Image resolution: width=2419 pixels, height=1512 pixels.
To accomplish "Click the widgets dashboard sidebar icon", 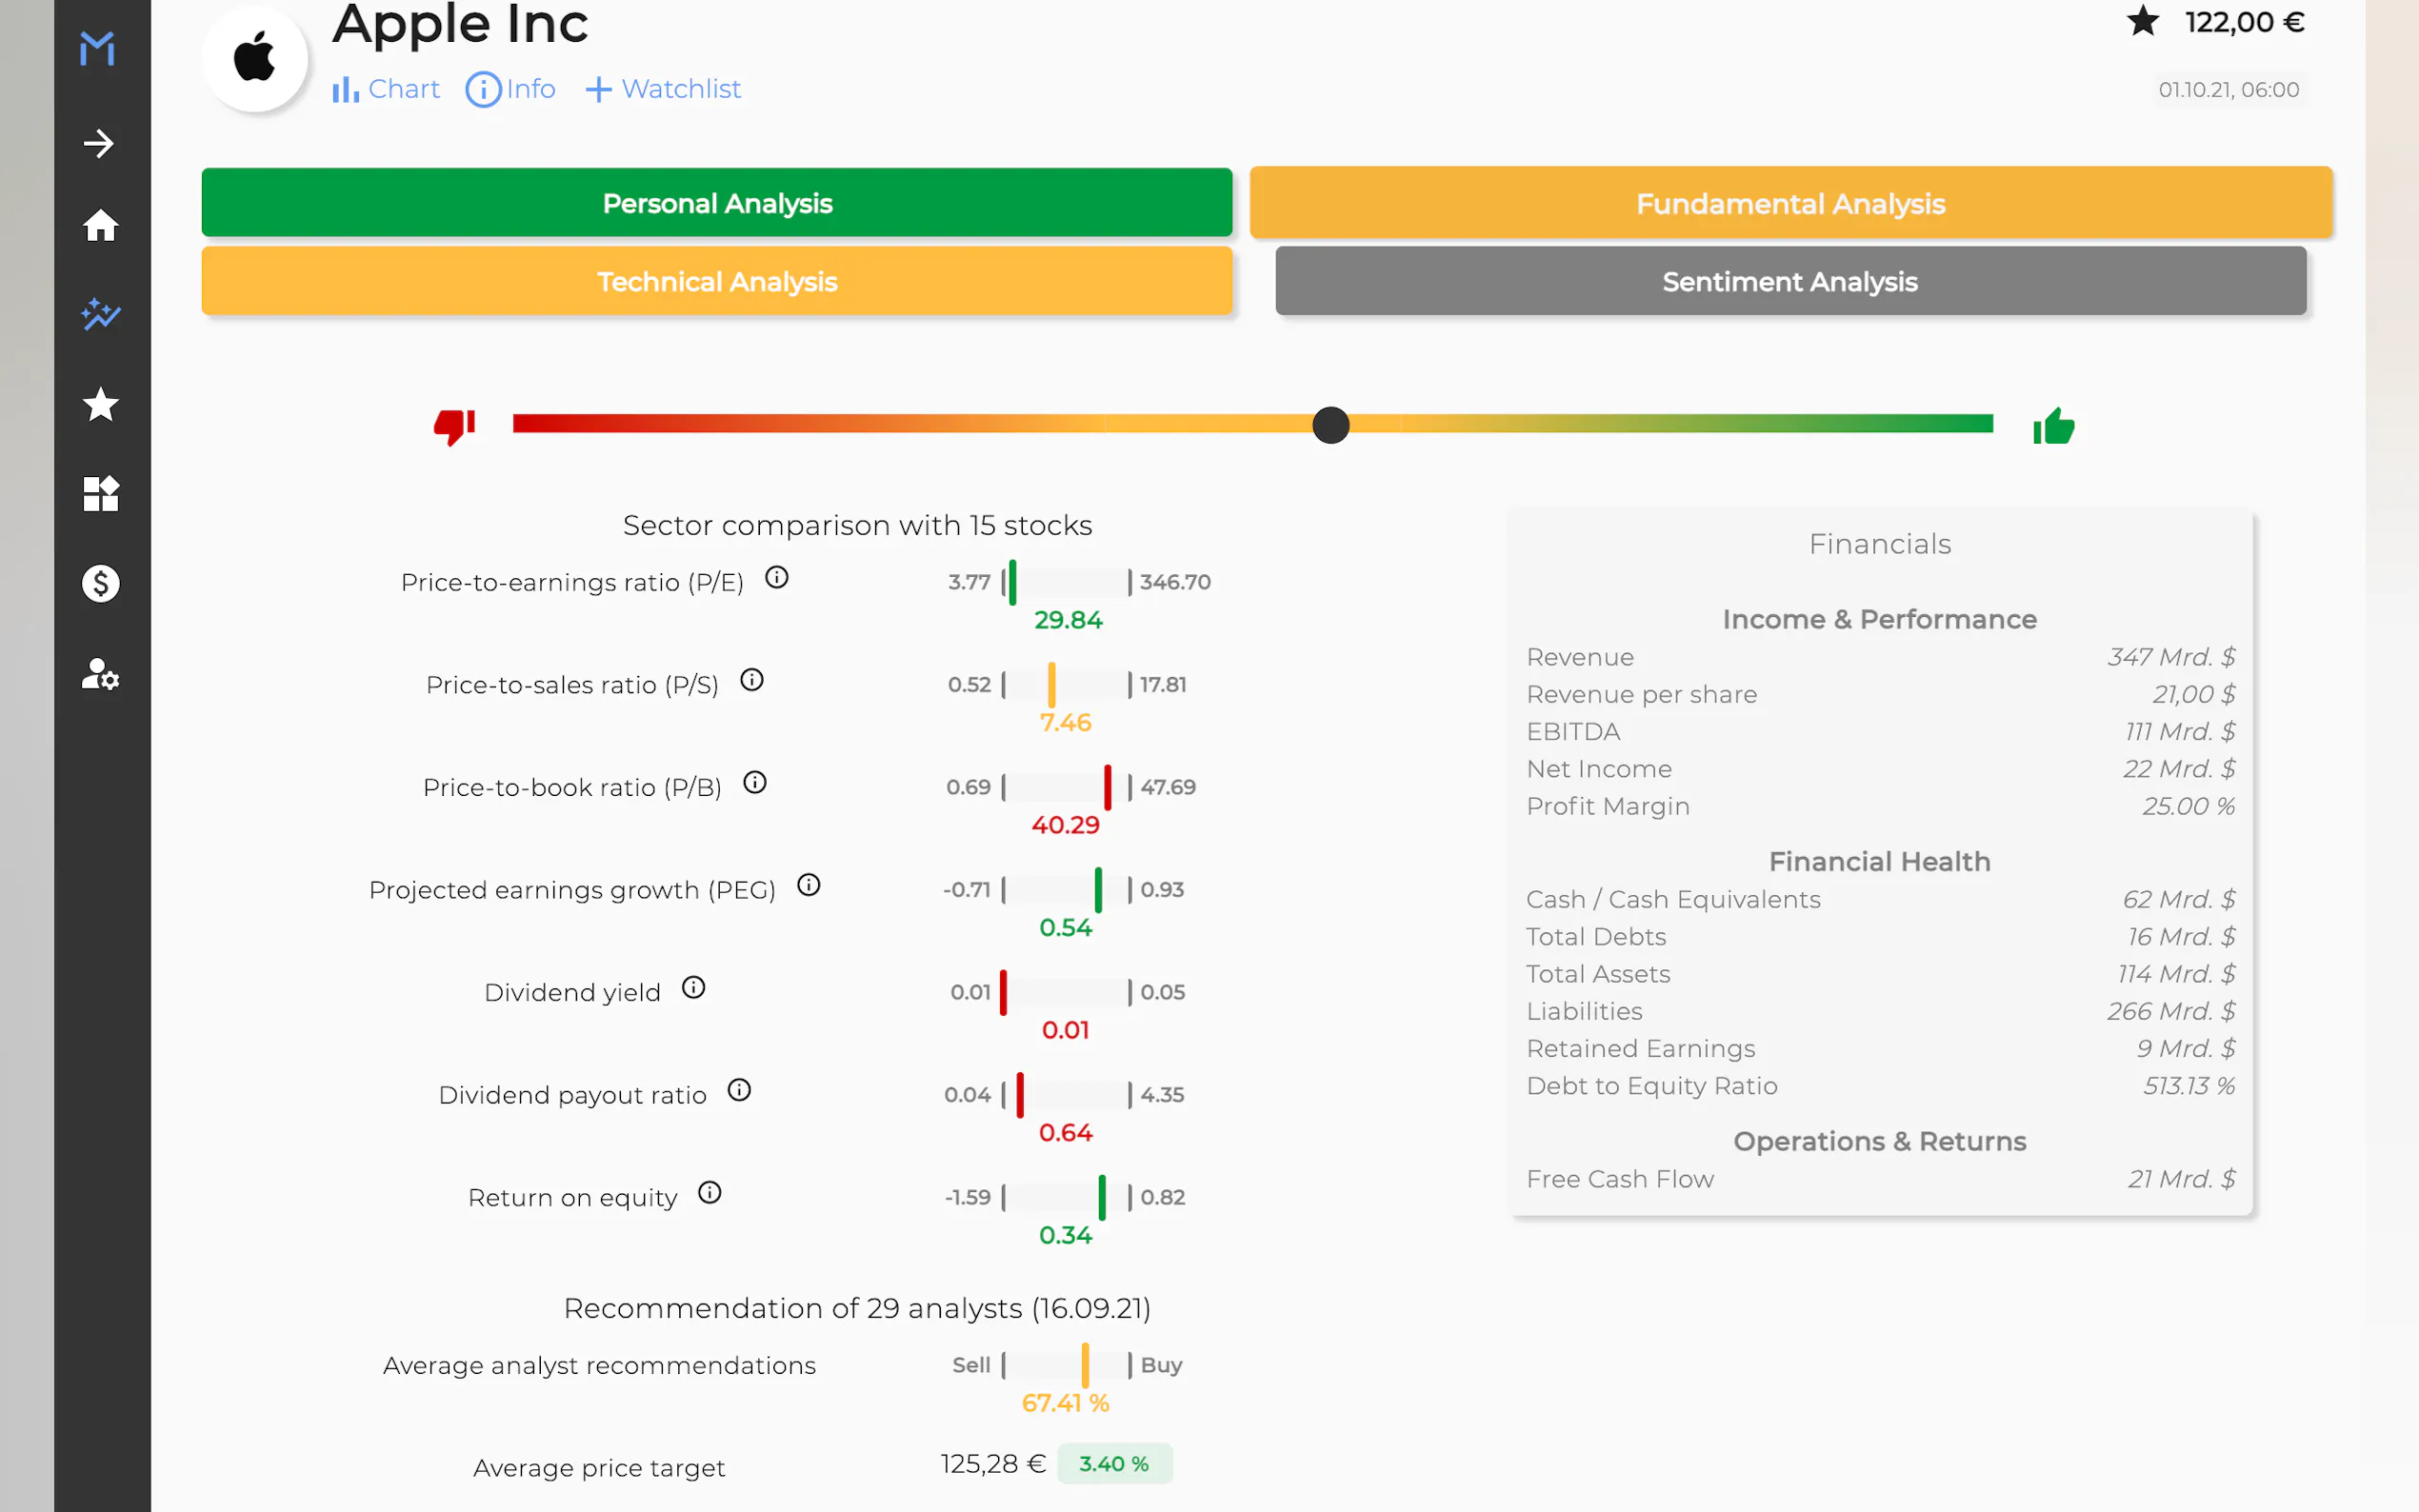I will [x=100, y=494].
